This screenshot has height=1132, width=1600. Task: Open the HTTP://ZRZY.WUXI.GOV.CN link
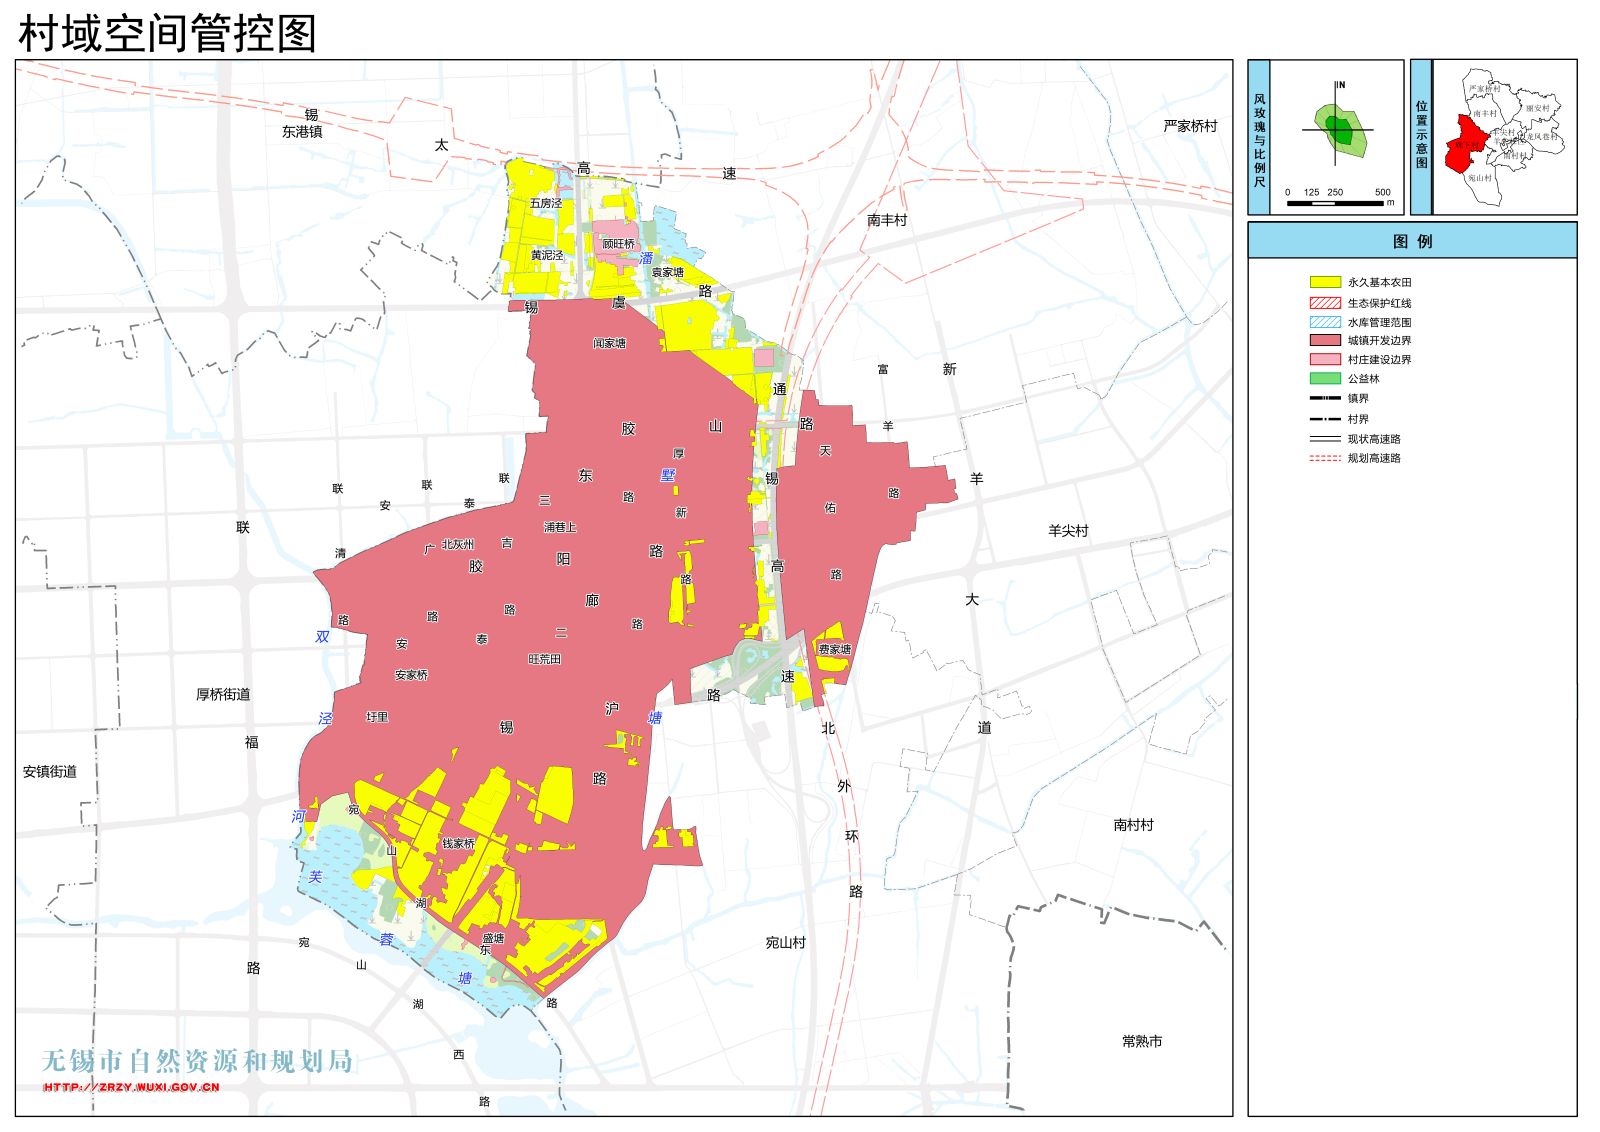click(x=131, y=1087)
